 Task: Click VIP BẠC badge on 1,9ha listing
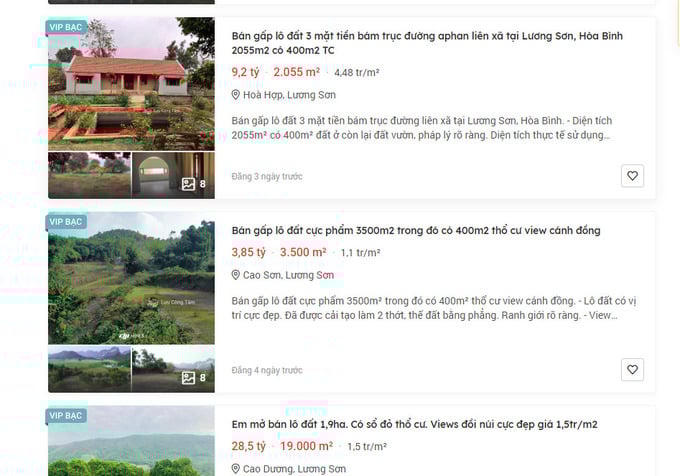point(65,415)
